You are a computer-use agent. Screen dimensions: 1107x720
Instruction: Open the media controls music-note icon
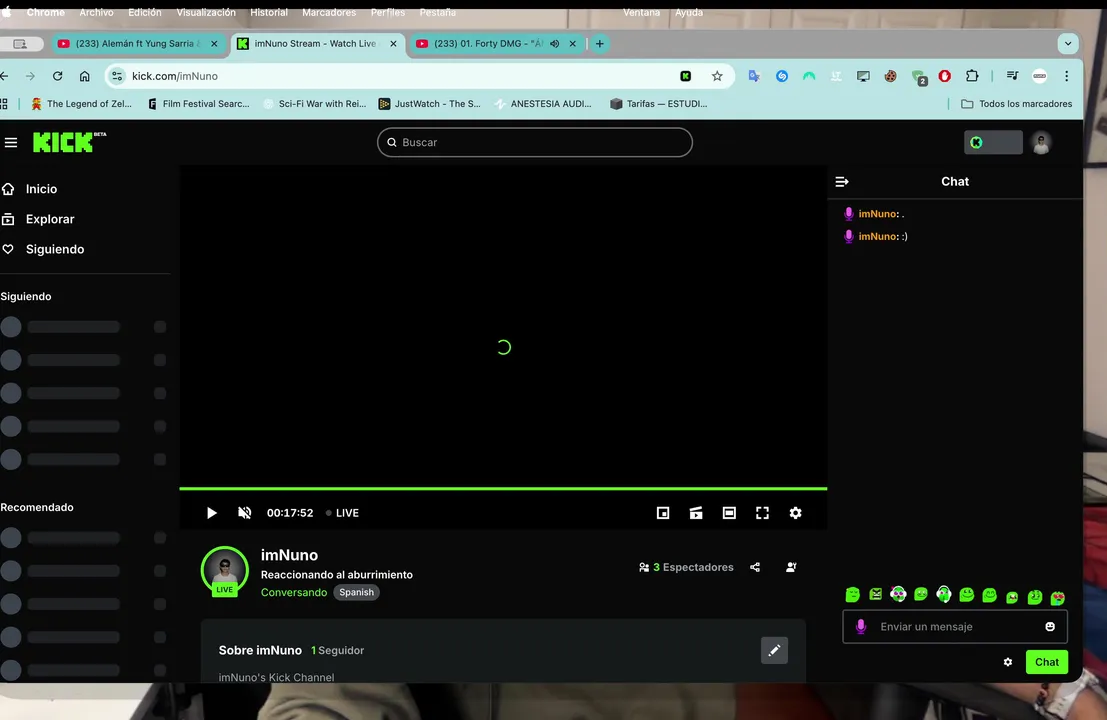1012,76
